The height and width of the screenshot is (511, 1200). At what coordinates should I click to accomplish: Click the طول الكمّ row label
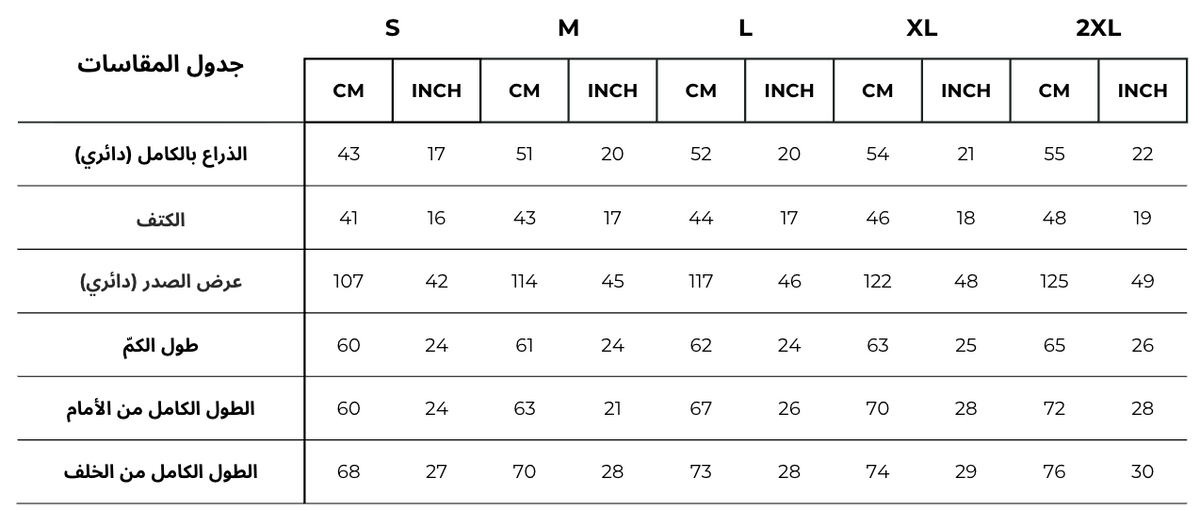(x=161, y=345)
